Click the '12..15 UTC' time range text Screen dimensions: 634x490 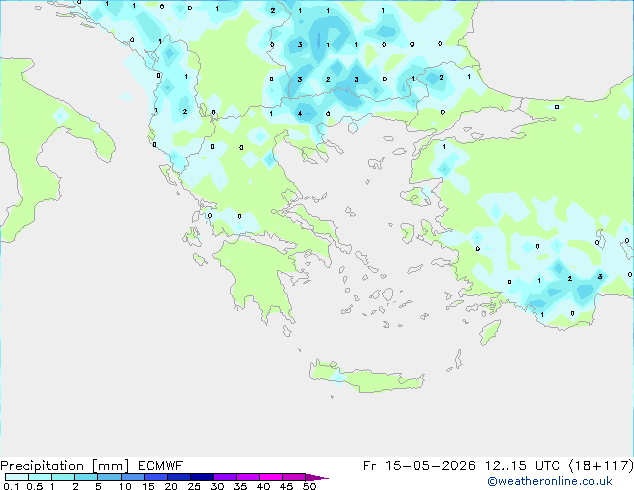click(523, 466)
